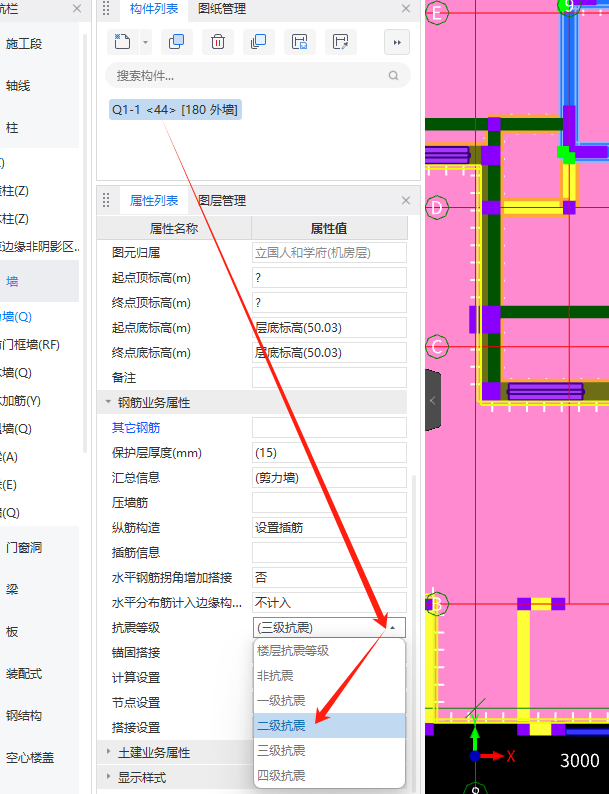The width and height of the screenshot is (609, 794).
Task: Click the property panel drag handle
Action: [x=106, y=200]
